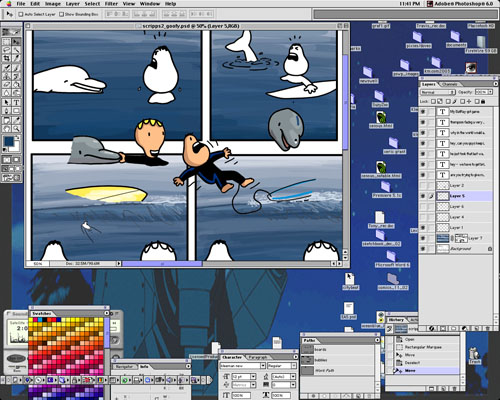Switch to the Navigator tab
Screen dimensions: 500x400
(x=124, y=366)
